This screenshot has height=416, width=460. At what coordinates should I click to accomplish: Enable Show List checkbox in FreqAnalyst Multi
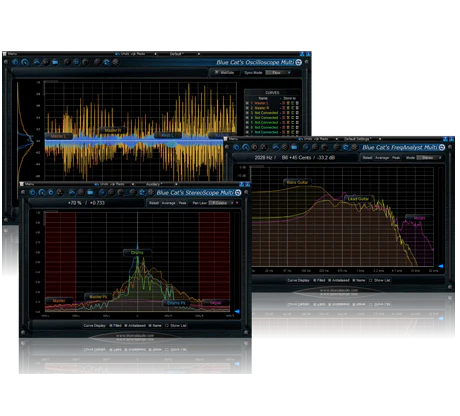tap(371, 281)
